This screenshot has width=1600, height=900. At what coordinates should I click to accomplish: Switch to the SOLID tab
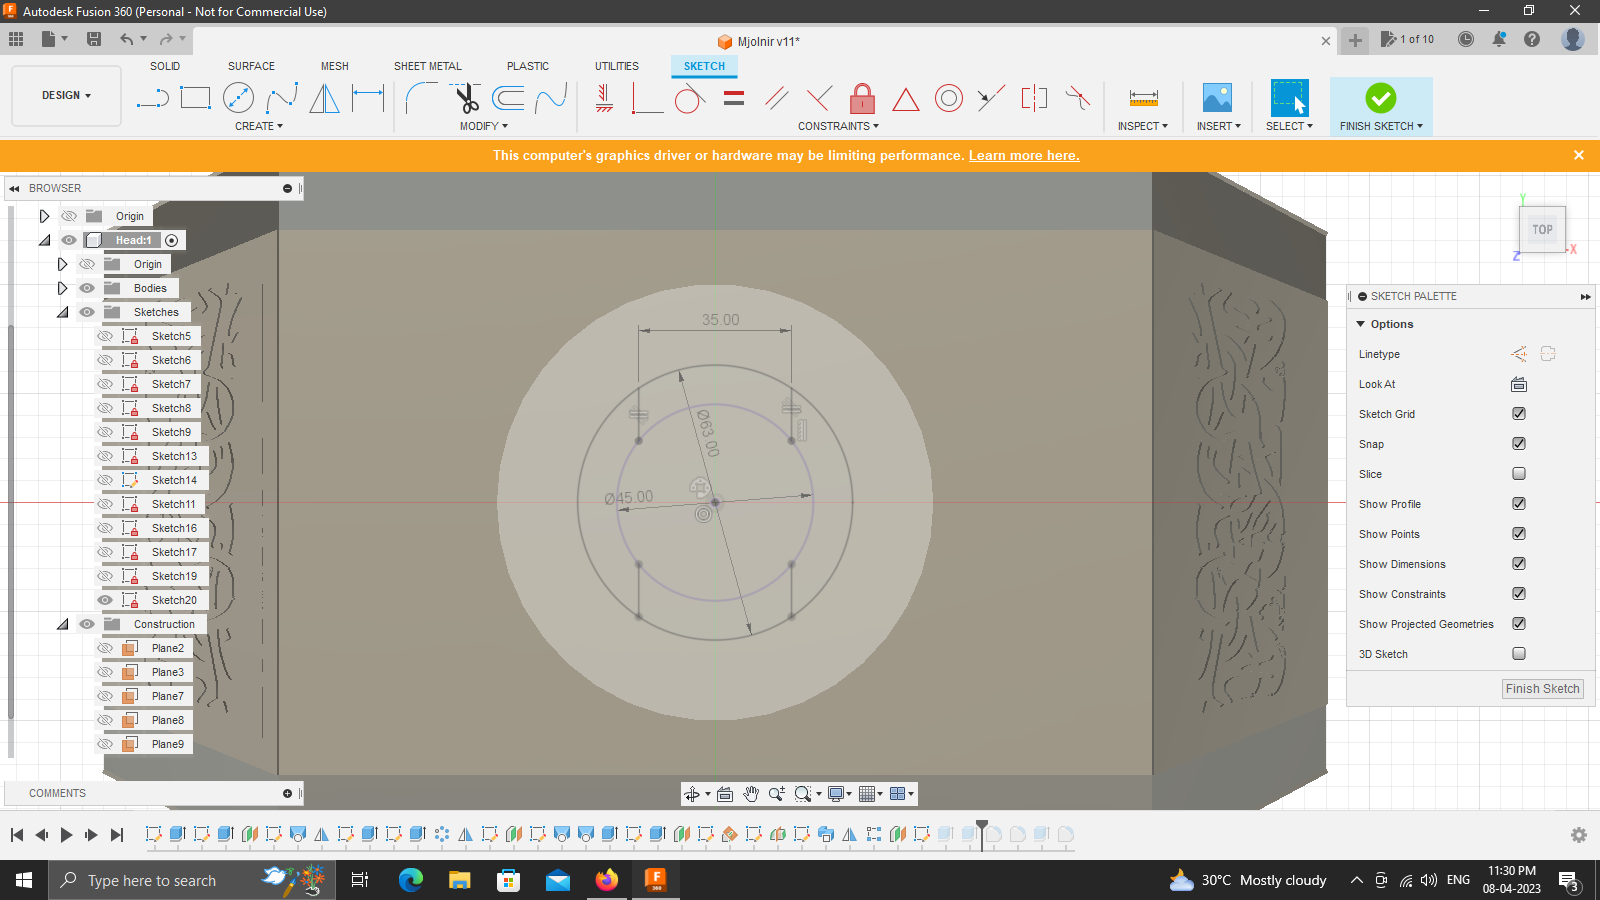click(x=165, y=66)
